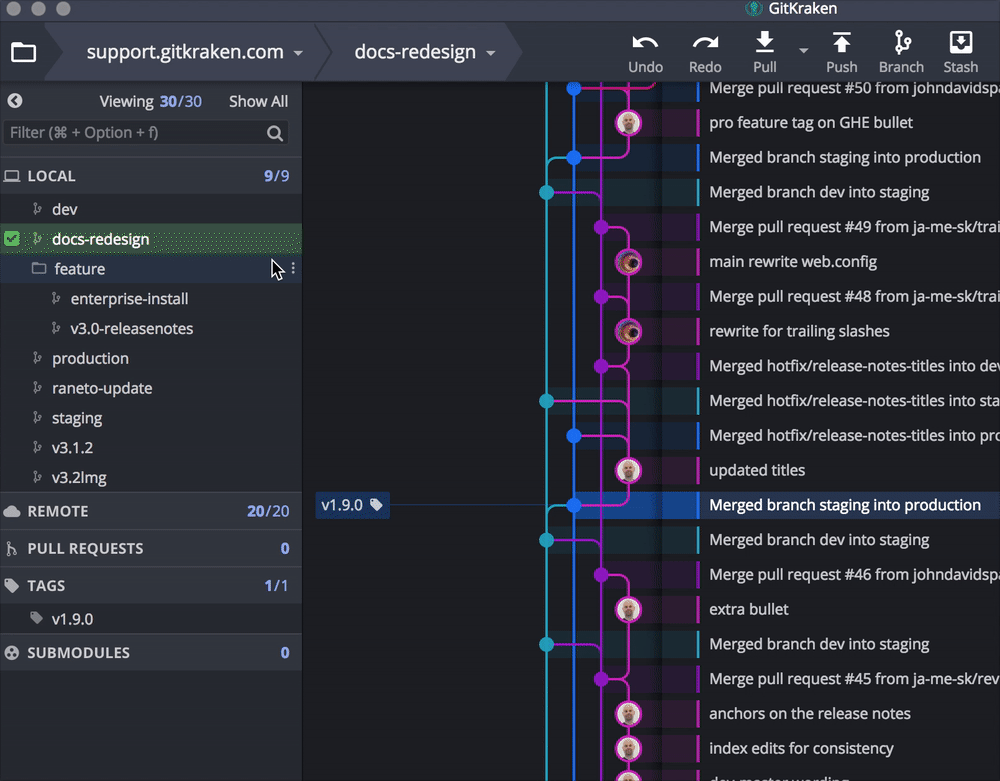Viewport: 1000px width, 781px height.
Task: Expand the SUBMODULES section
Action: (x=151, y=653)
